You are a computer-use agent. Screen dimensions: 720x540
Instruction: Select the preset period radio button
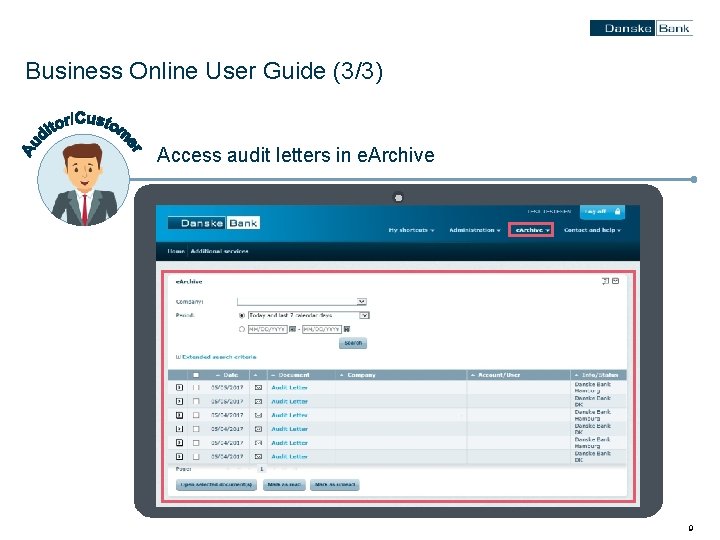tap(242, 315)
